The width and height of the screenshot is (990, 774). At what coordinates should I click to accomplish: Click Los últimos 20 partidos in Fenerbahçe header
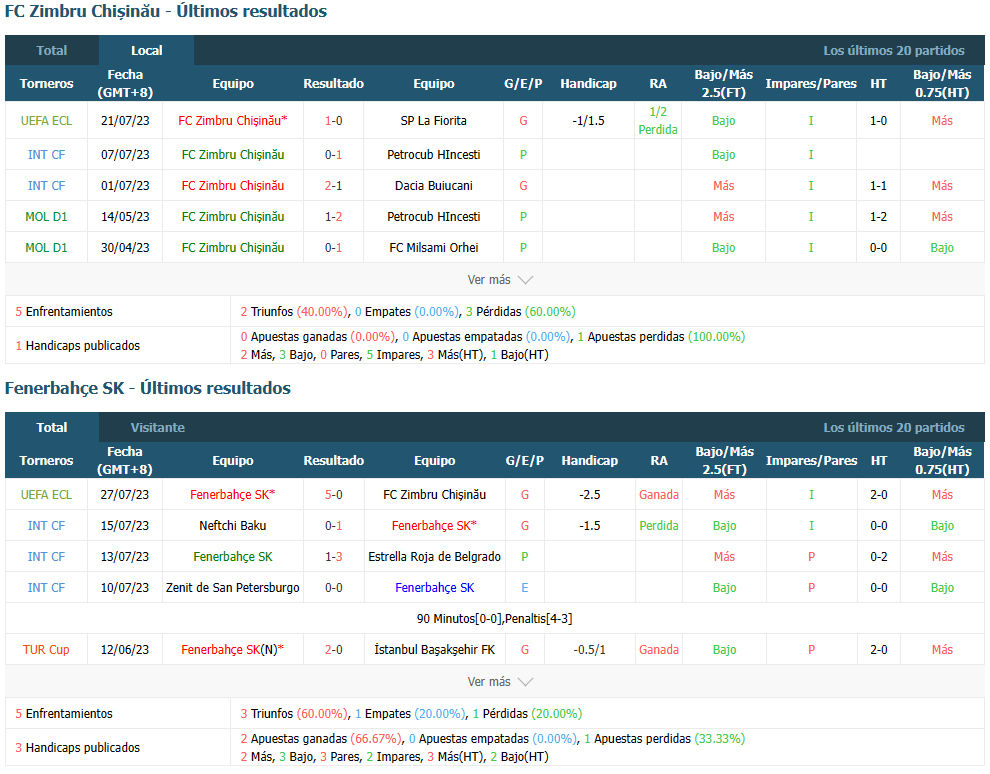coord(893,427)
